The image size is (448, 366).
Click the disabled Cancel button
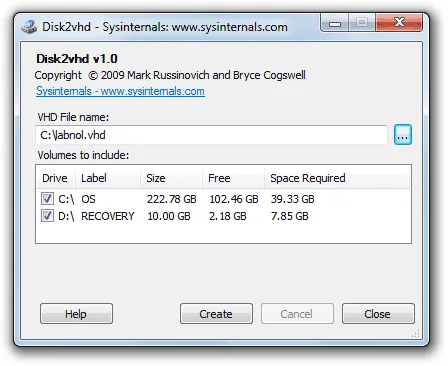pos(297,314)
